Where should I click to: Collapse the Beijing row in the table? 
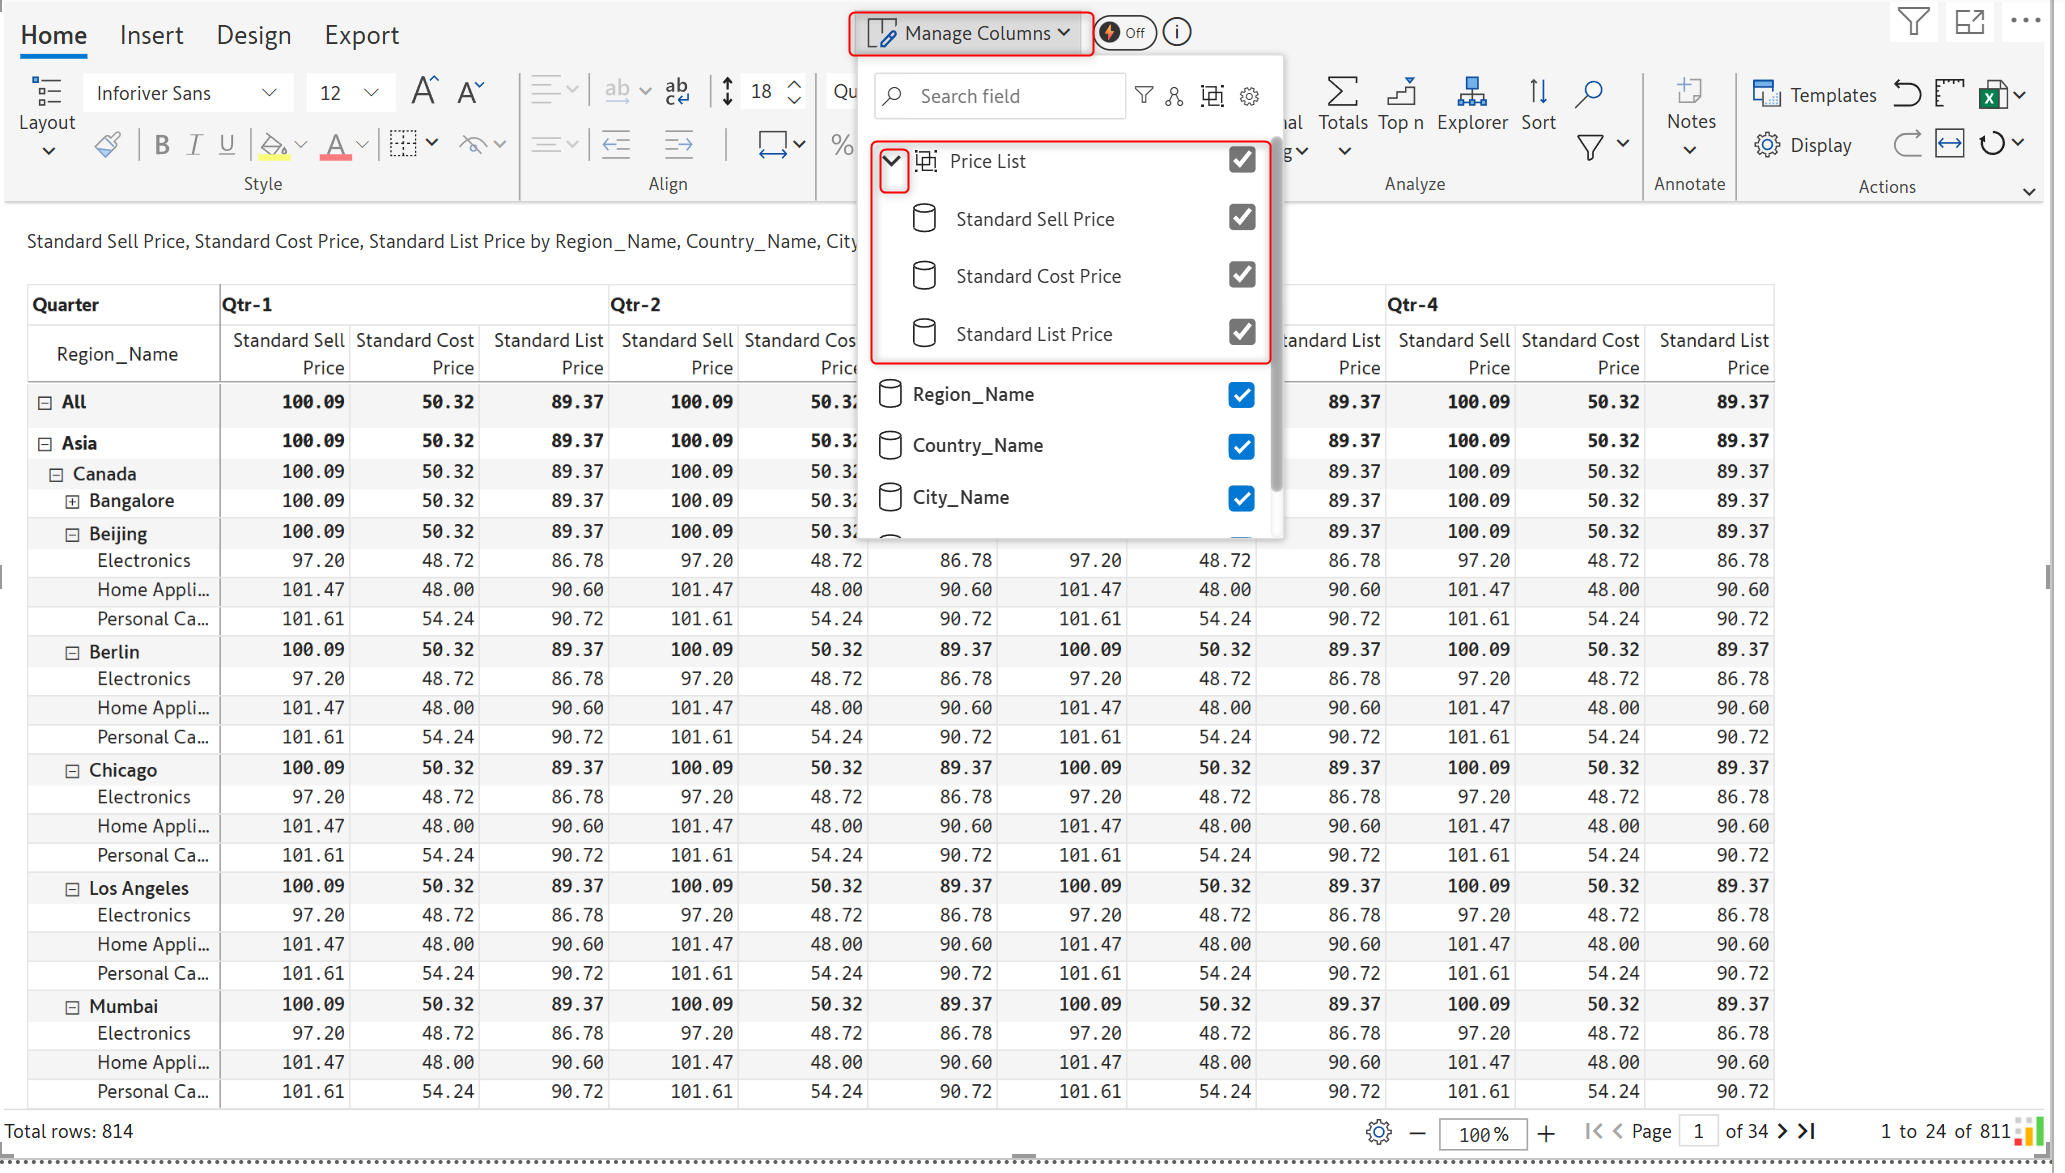pyautogui.click(x=72, y=534)
